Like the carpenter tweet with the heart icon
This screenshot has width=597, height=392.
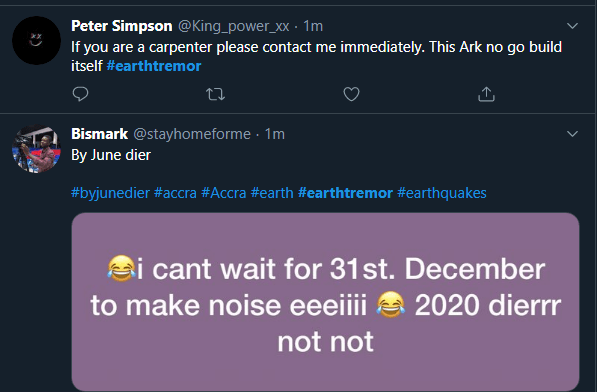[351, 94]
